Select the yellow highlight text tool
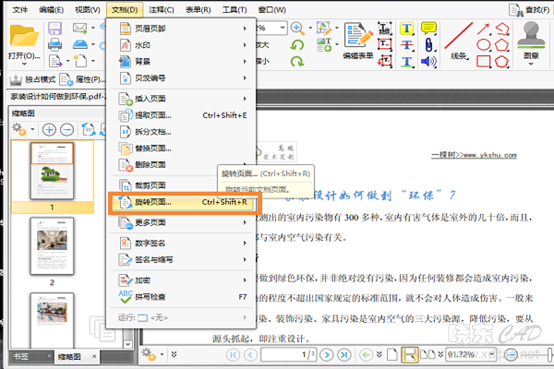 [x=407, y=29]
